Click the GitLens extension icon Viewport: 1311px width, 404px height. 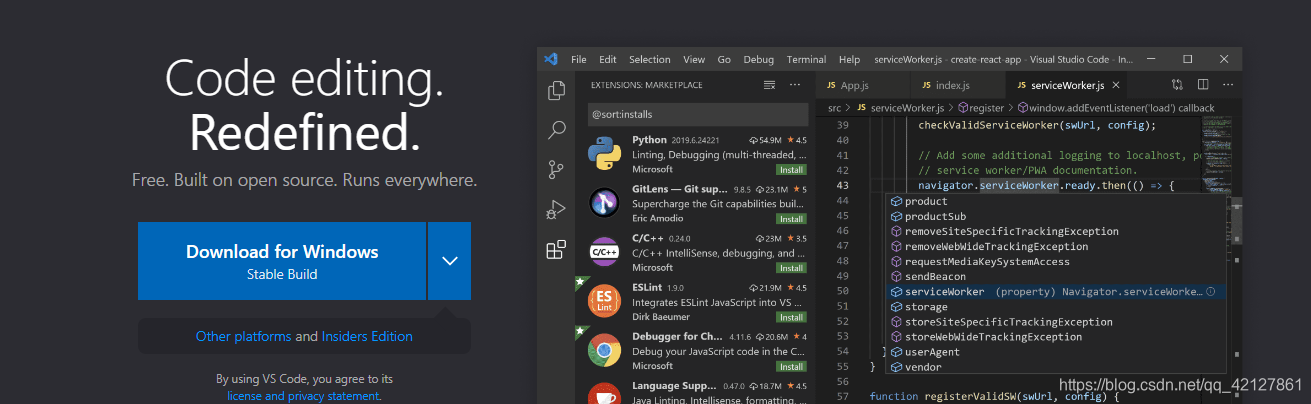606,204
